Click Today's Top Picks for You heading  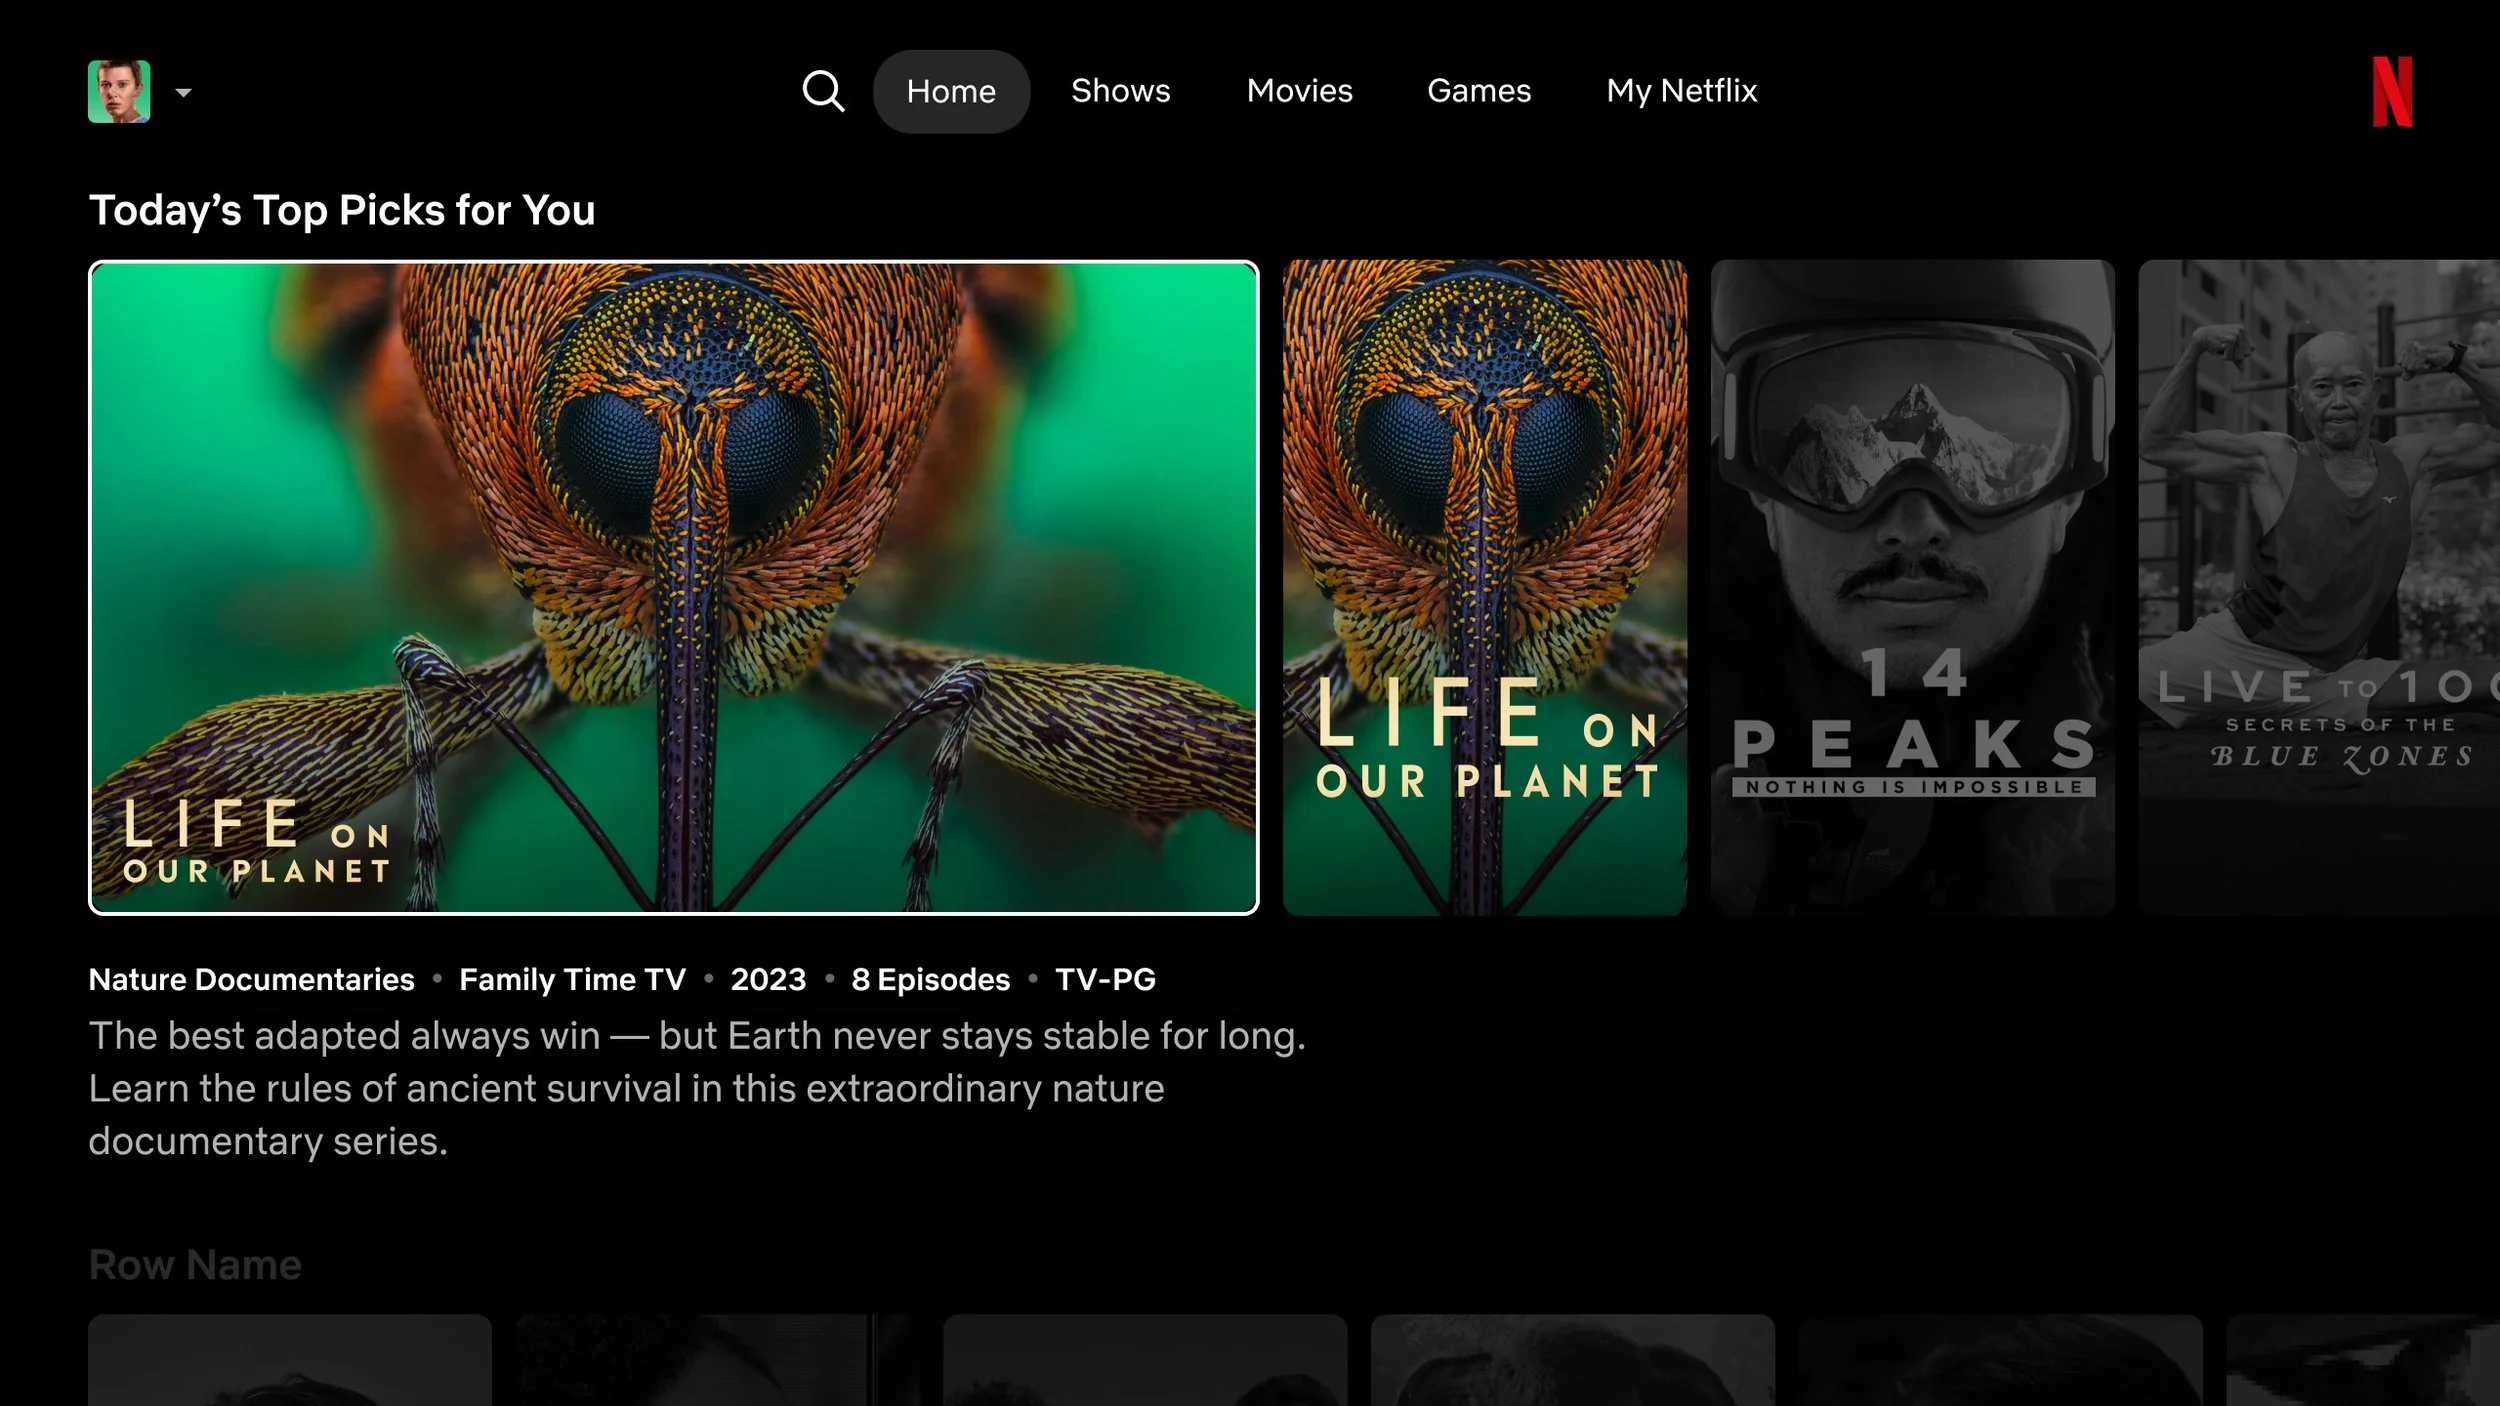pyautogui.click(x=342, y=210)
